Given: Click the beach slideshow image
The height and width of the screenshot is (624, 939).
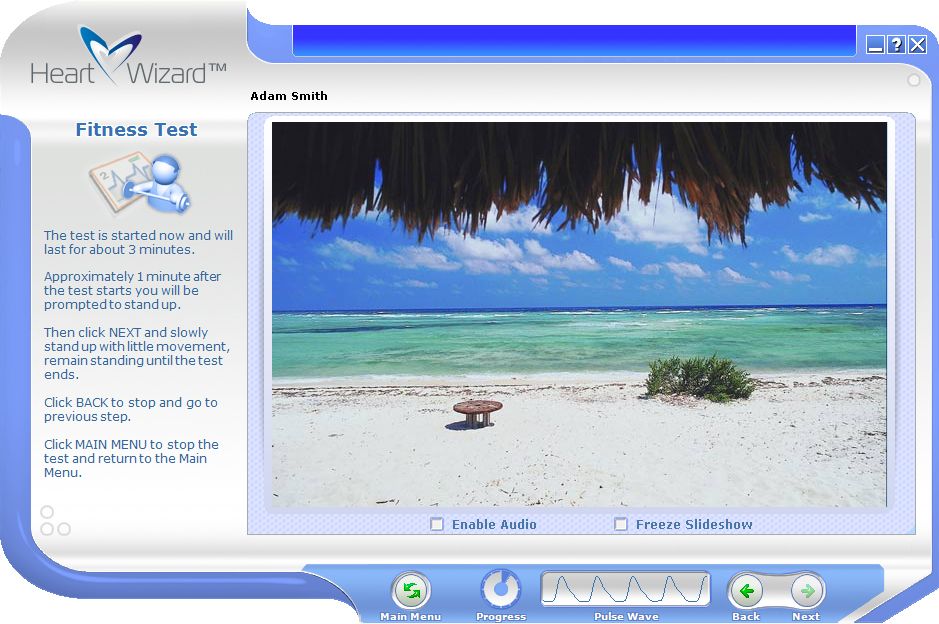Looking at the screenshot, I should 579,314.
